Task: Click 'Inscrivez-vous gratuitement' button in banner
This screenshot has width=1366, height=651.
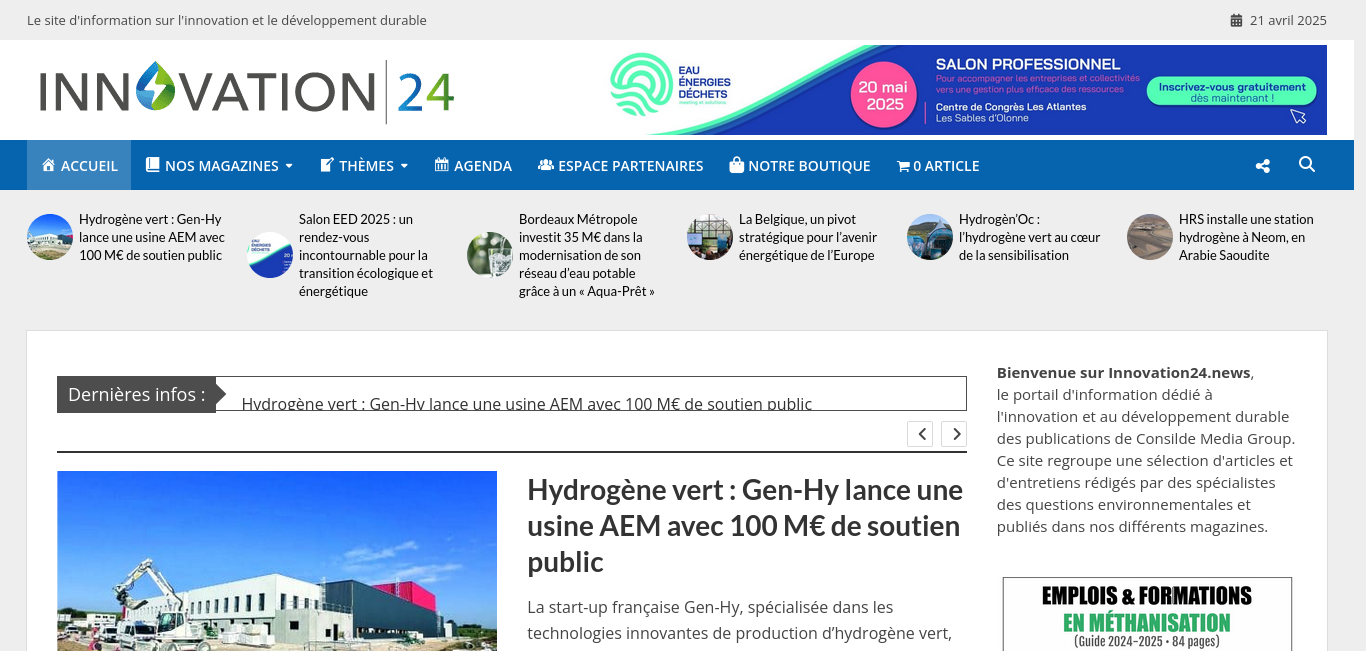Action: coord(1232,92)
